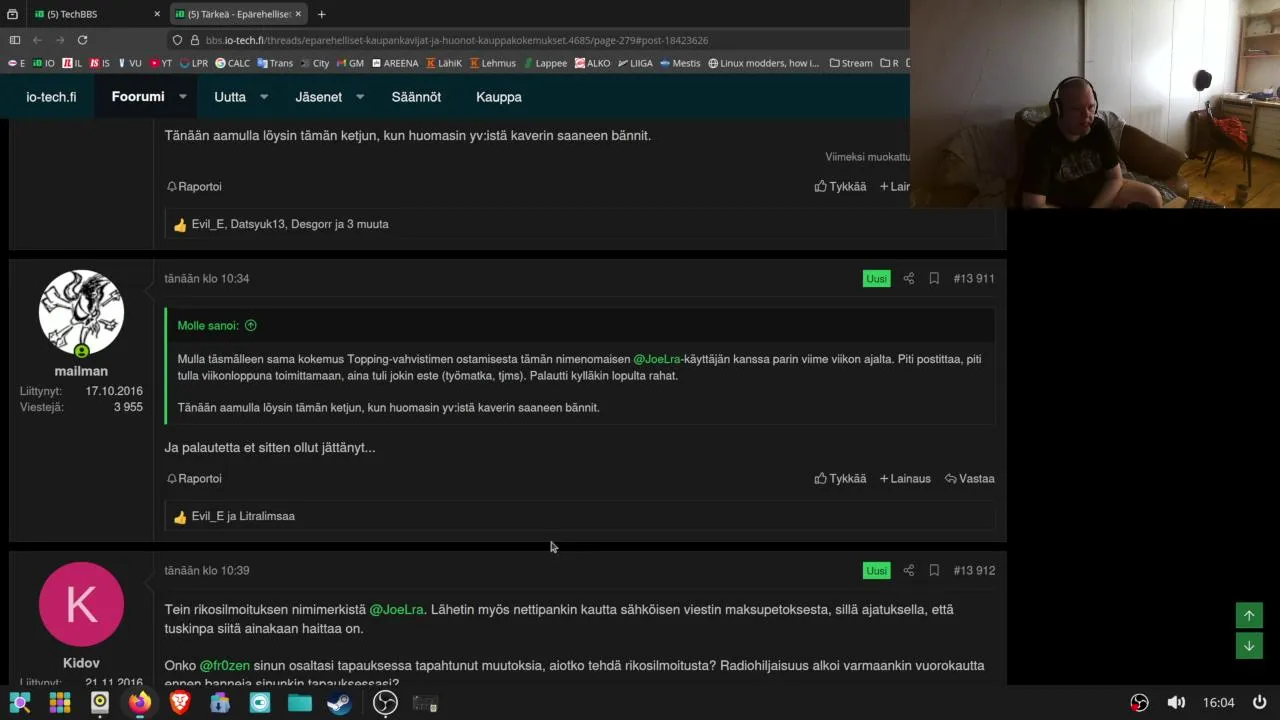This screenshot has height=720, width=1280.
Task: Launch Firefox from the taskbar
Action: point(140,703)
